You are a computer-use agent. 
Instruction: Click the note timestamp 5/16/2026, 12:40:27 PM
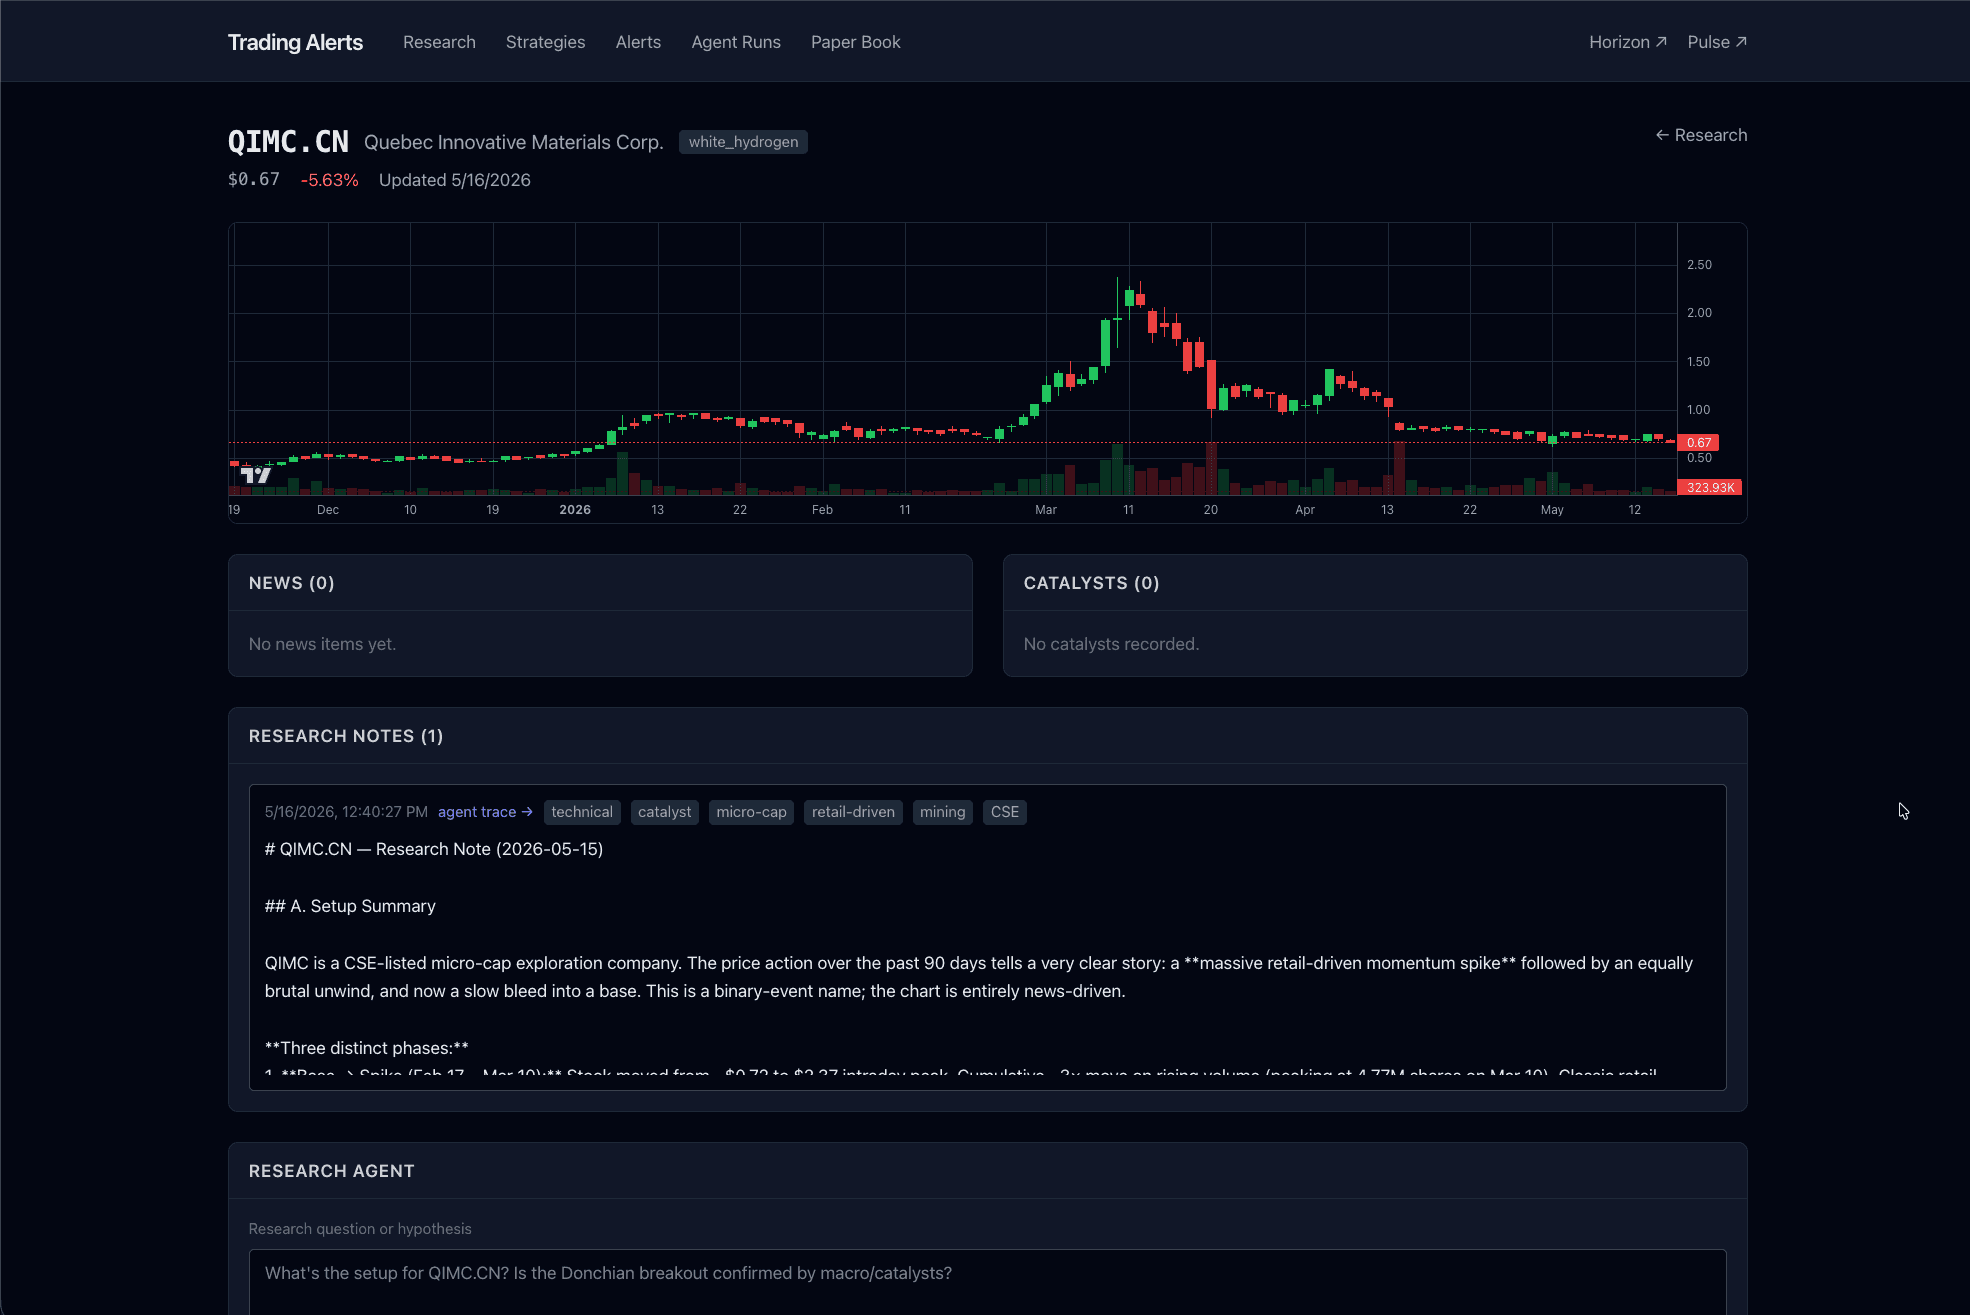[346, 812]
